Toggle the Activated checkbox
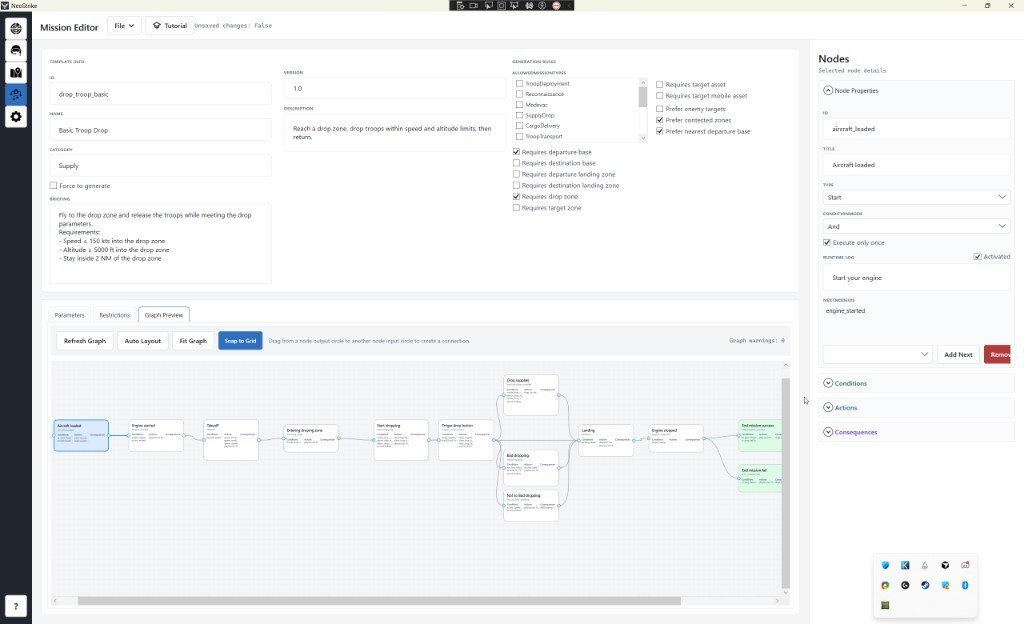This screenshot has width=1024, height=624. [977, 257]
